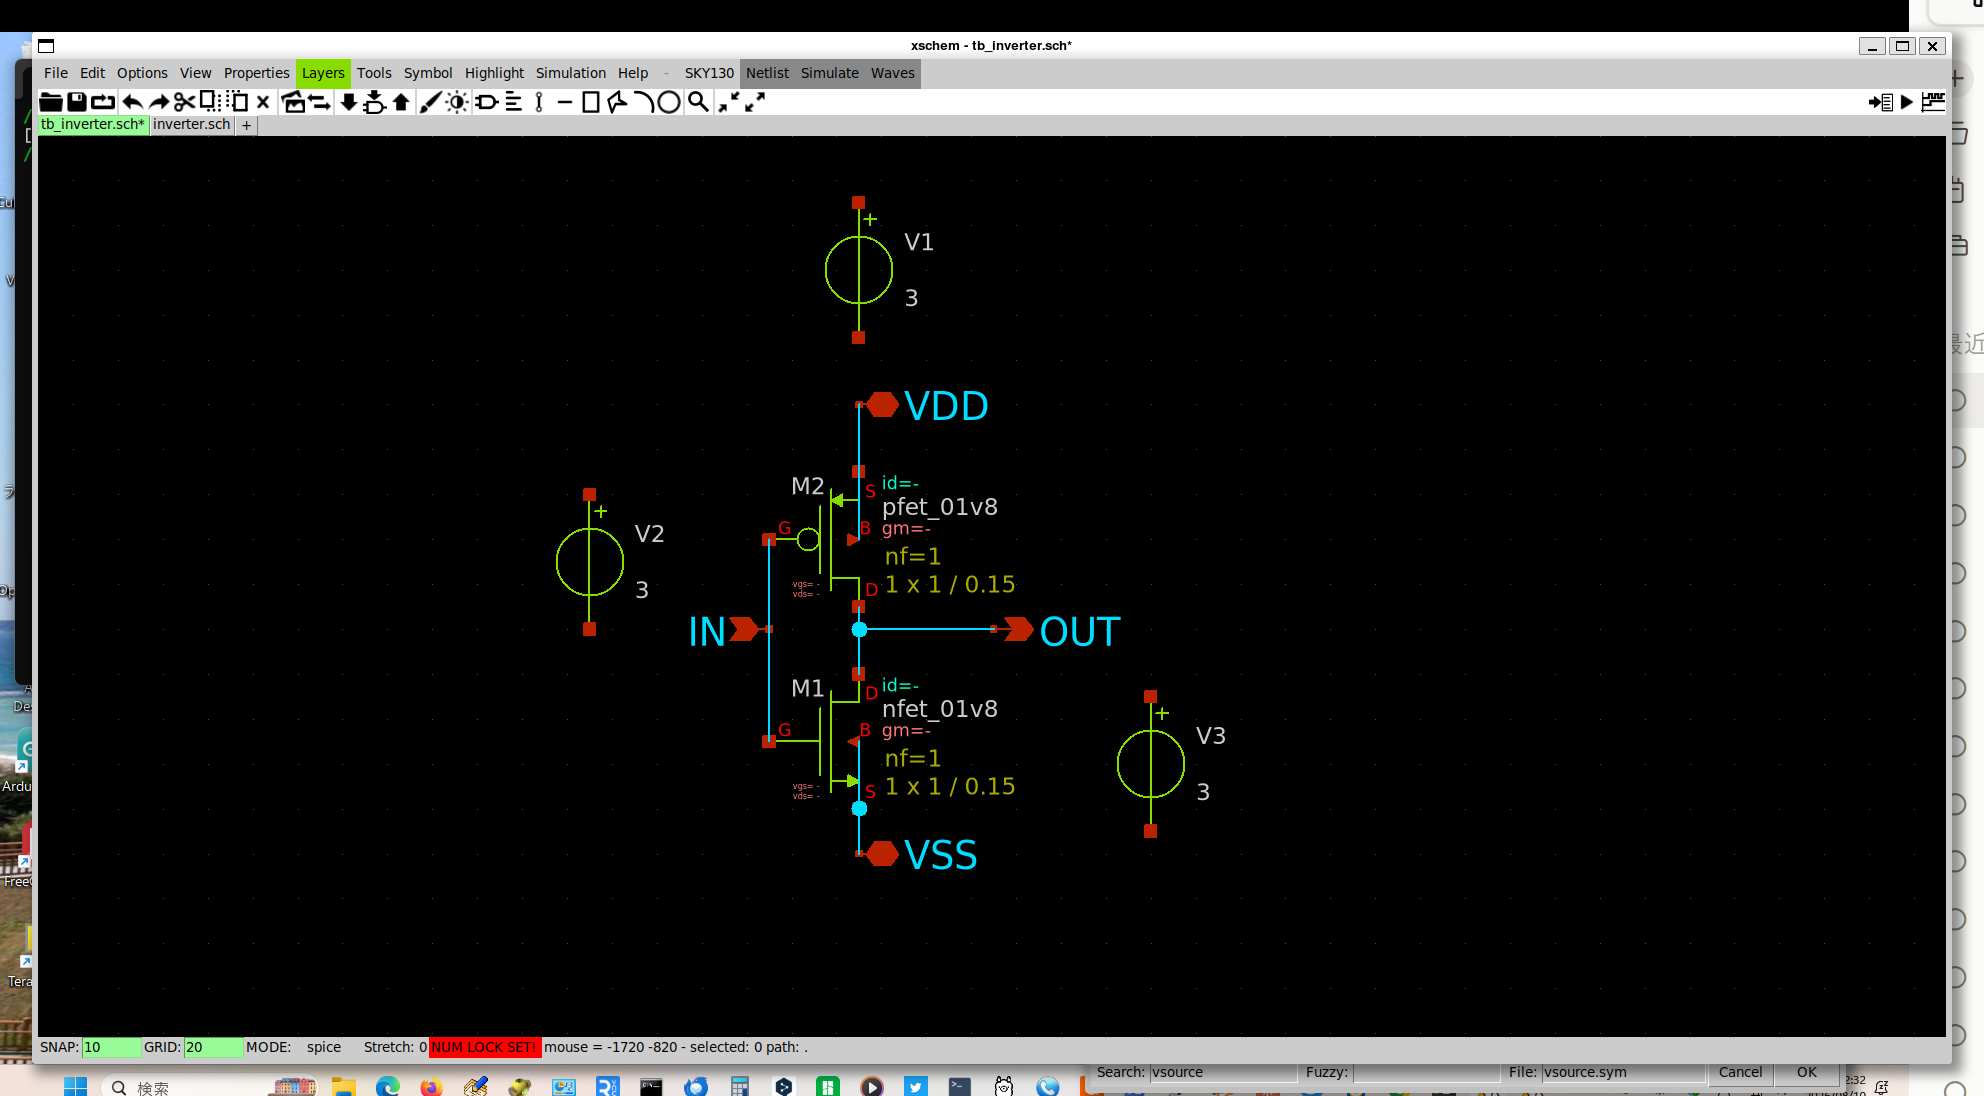
Task: Open Firefox from the taskbar
Action: coord(431,1087)
